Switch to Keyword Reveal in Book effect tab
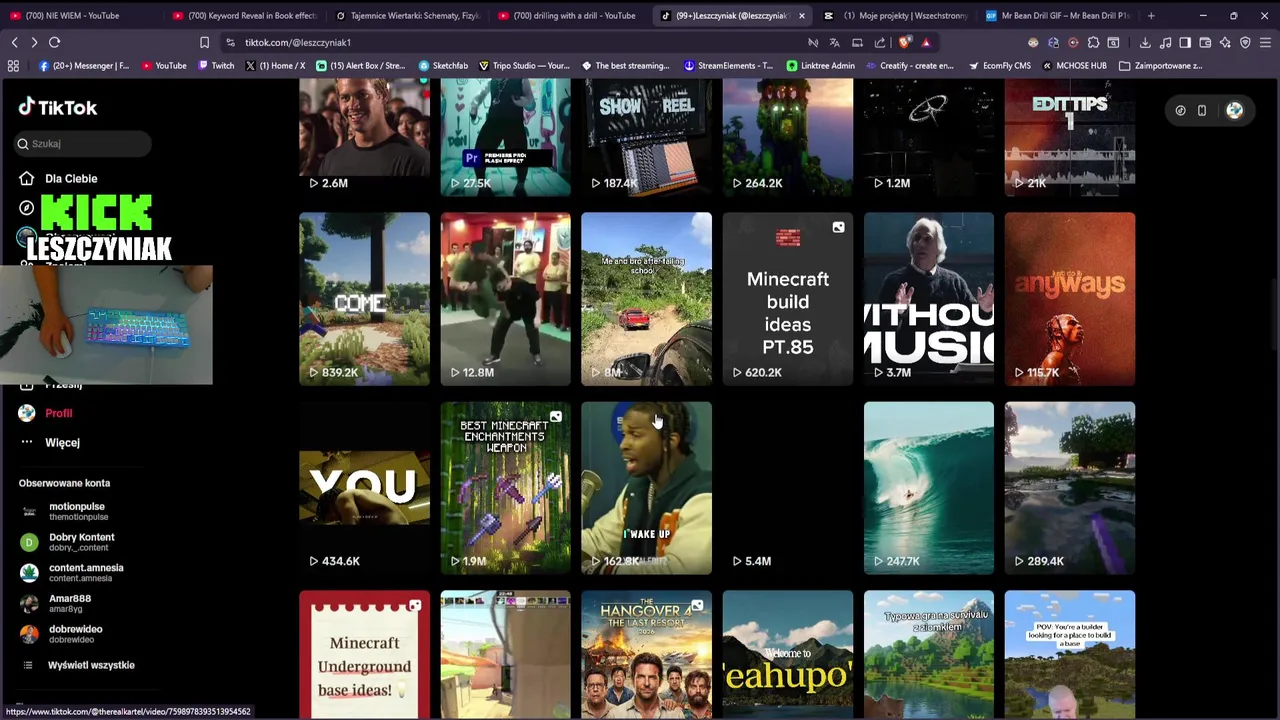The image size is (1280, 720). point(245,15)
